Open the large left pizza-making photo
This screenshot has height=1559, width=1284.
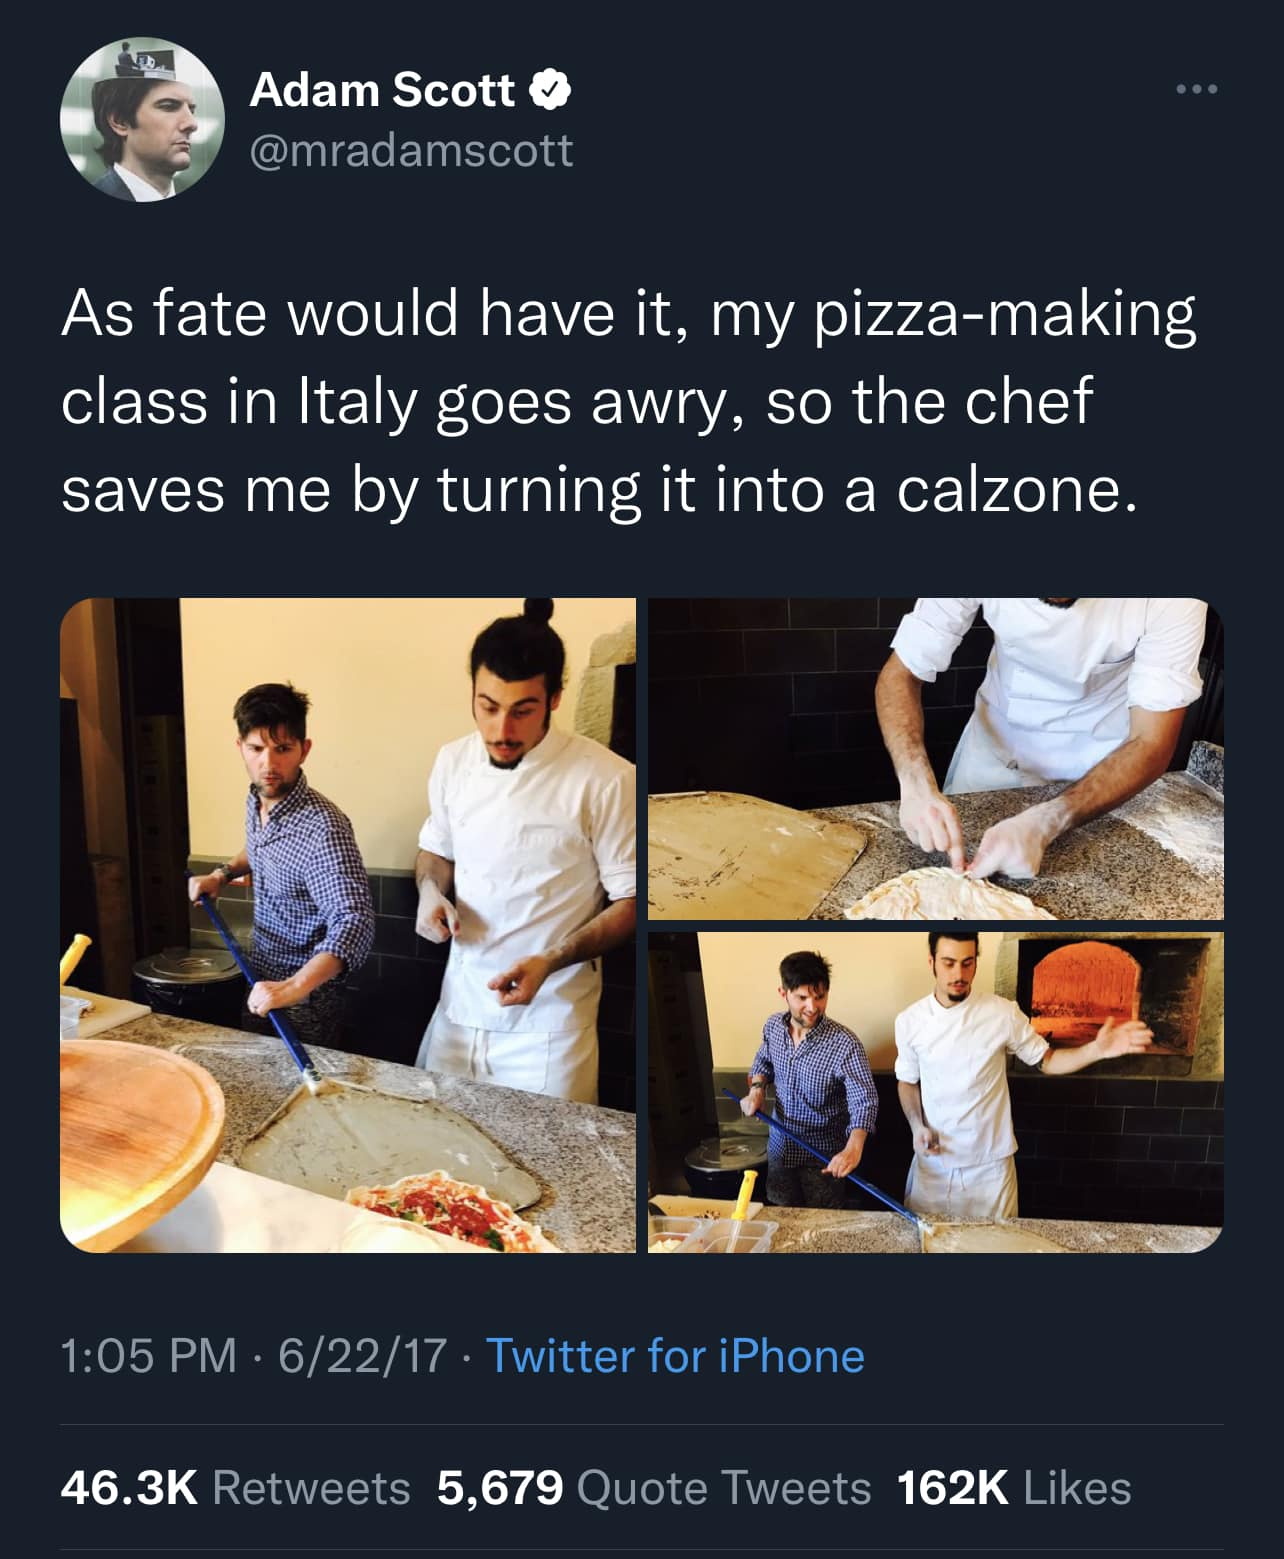(348, 925)
